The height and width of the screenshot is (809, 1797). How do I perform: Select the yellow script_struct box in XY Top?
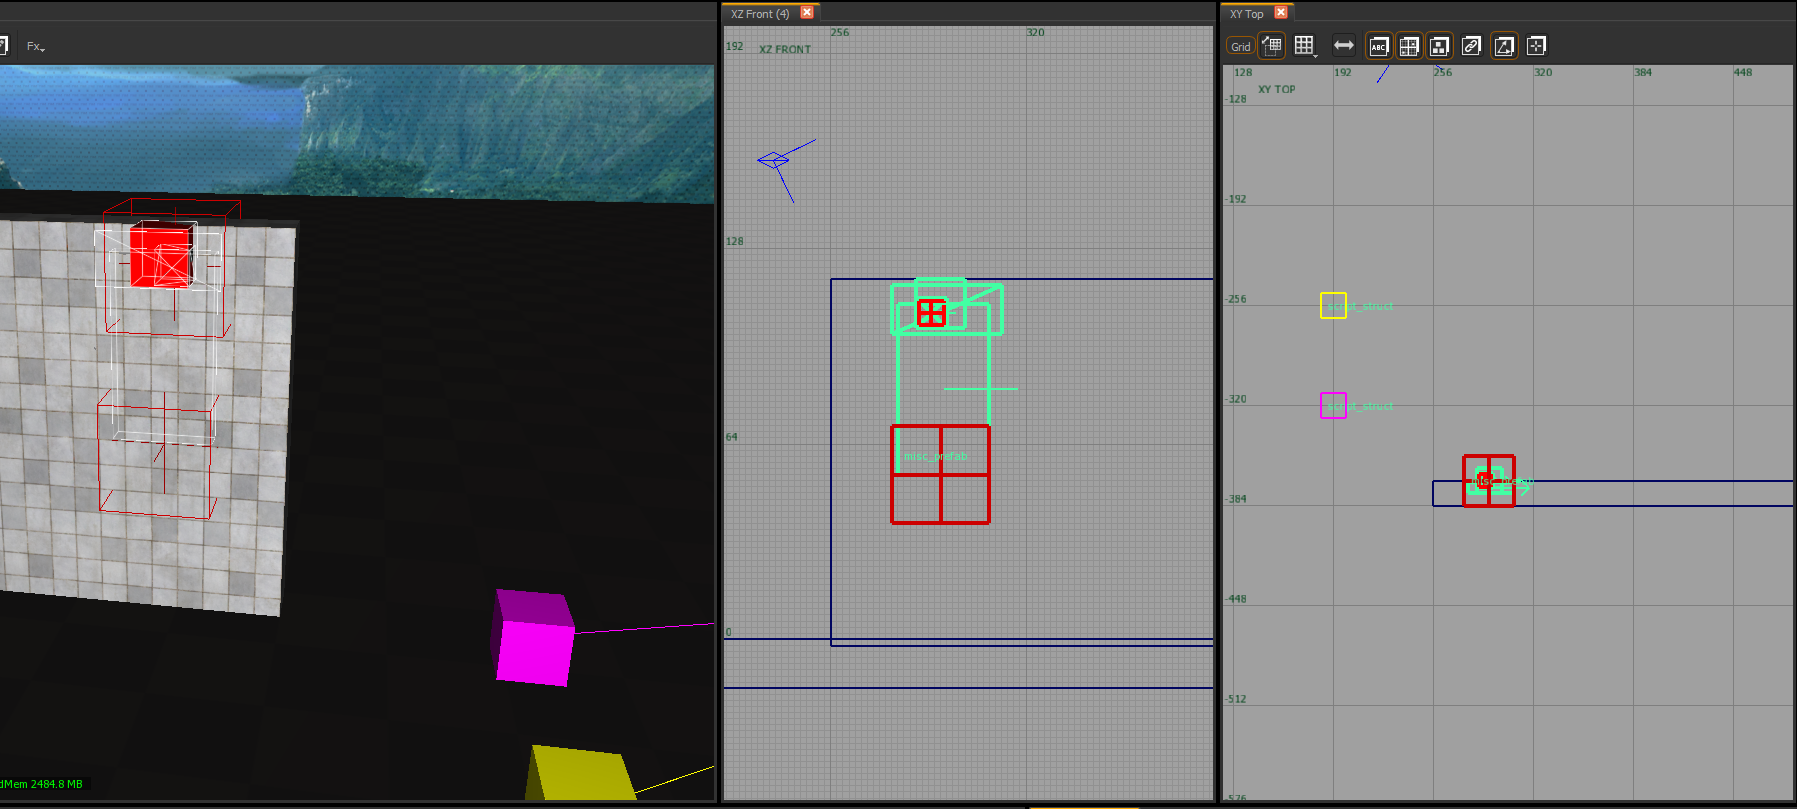(x=1333, y=305)
